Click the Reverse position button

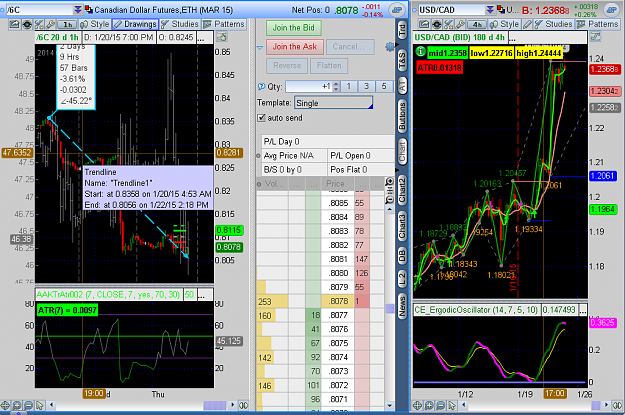pos(287,65)
